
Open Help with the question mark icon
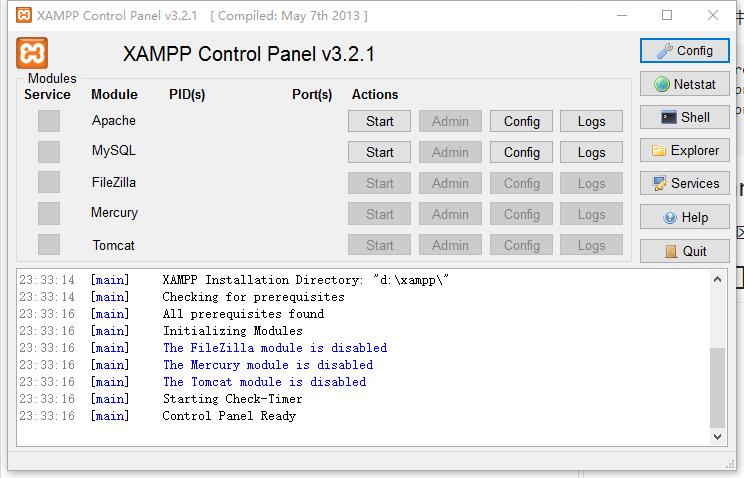coord(684,217)
